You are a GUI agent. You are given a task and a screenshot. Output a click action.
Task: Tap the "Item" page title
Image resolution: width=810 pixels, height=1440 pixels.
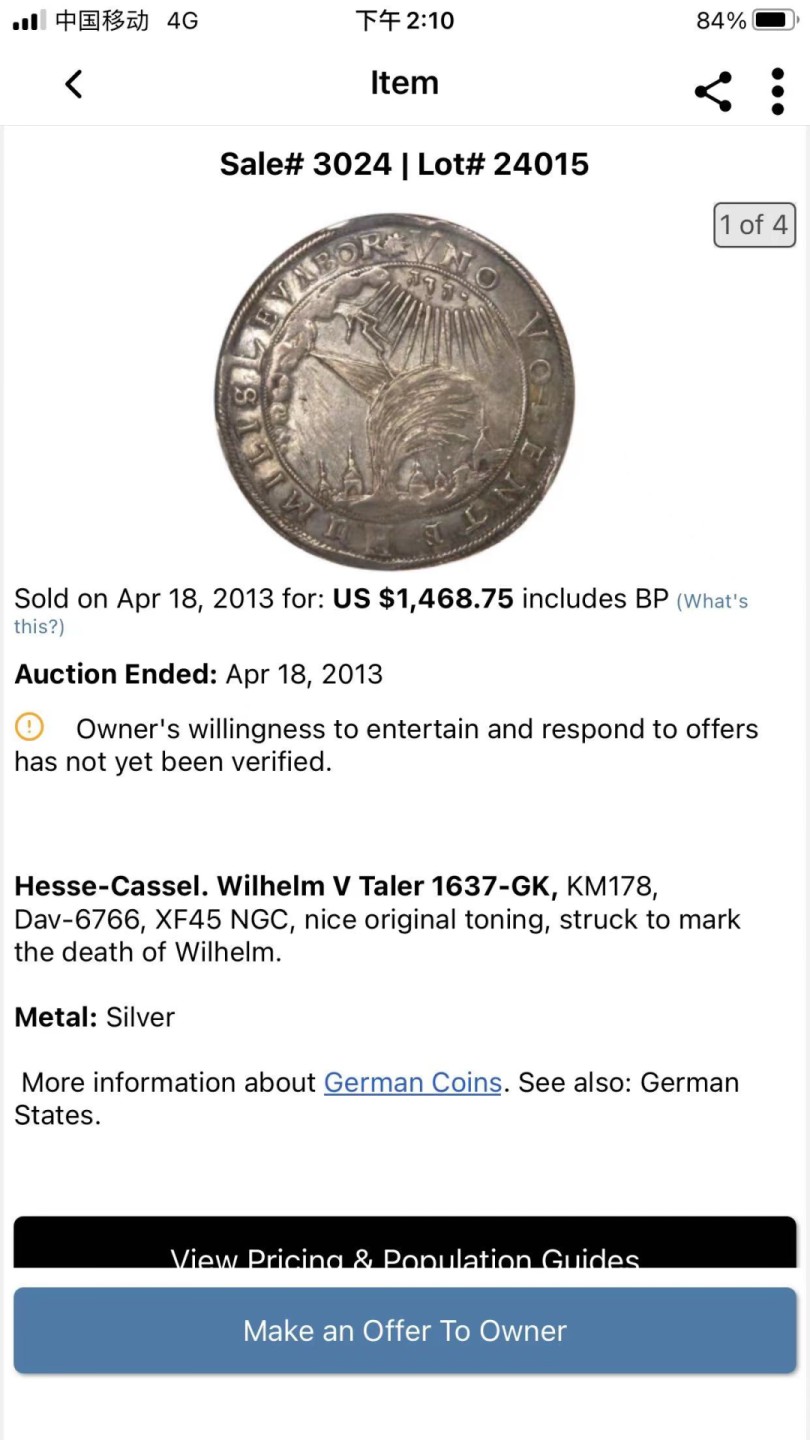point(404,83)
